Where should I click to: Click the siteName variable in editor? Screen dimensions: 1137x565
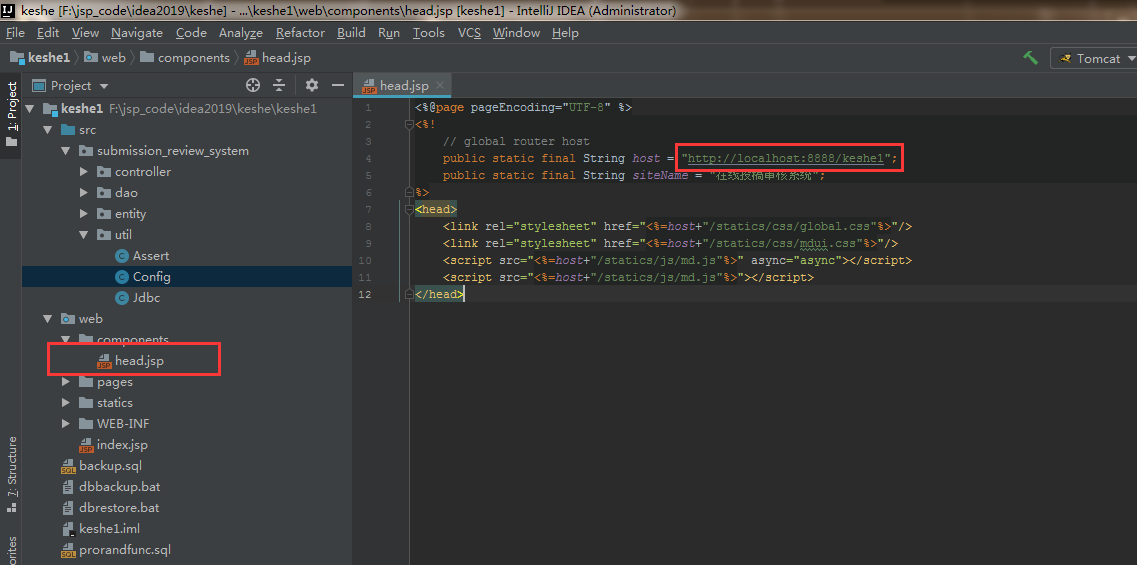tap(660, 176)
